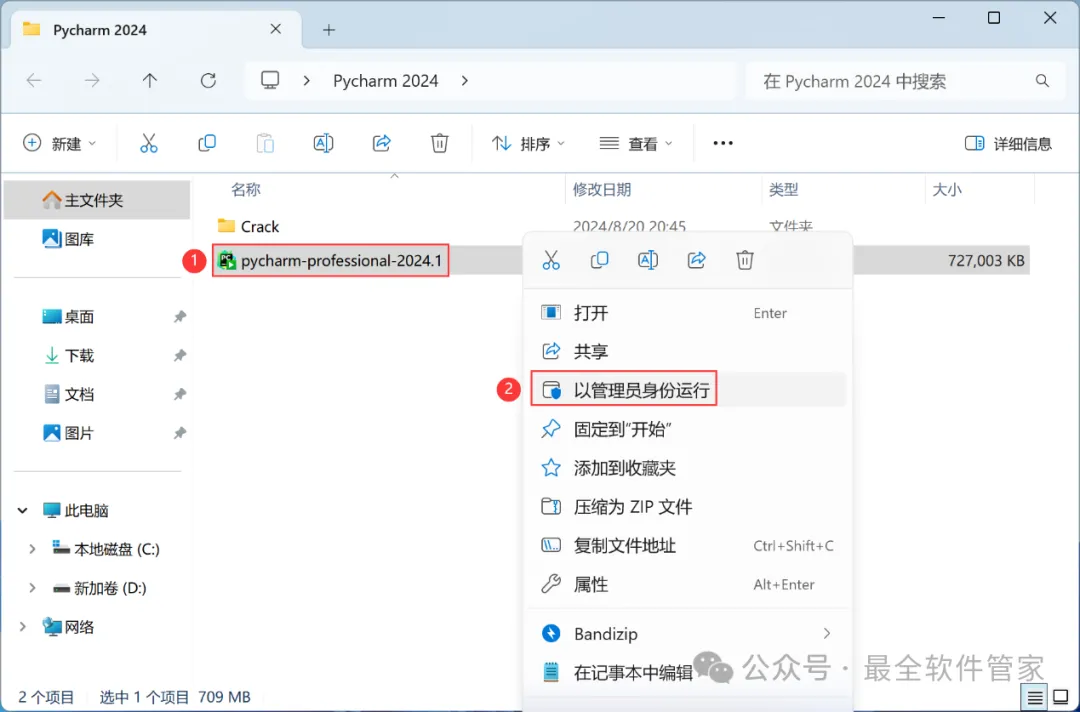Choose 添加到收藏夹 in the context menu
Image resolution: width=1080 pixels, height=712 pixels.
(x=689, y=468)
